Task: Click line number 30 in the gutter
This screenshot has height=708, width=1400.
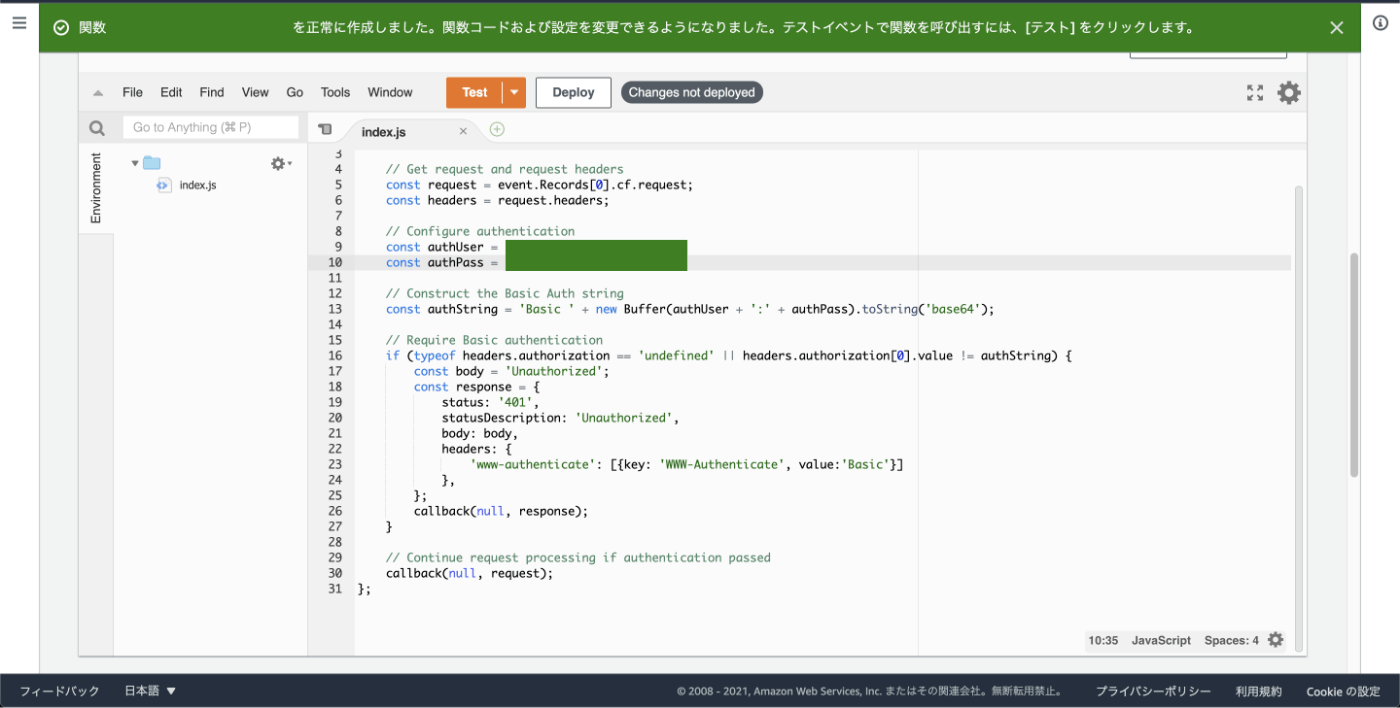Action: pos(335,573)
